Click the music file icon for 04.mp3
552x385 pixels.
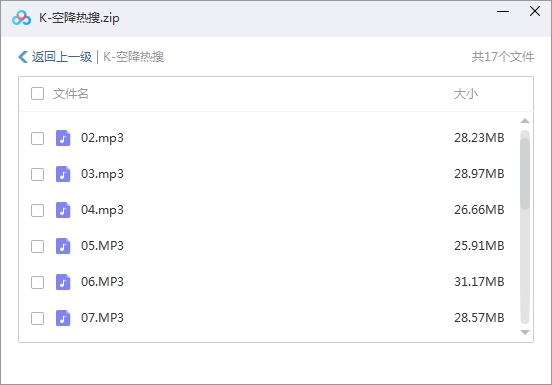pyautogui.click(x=63, y=210)
